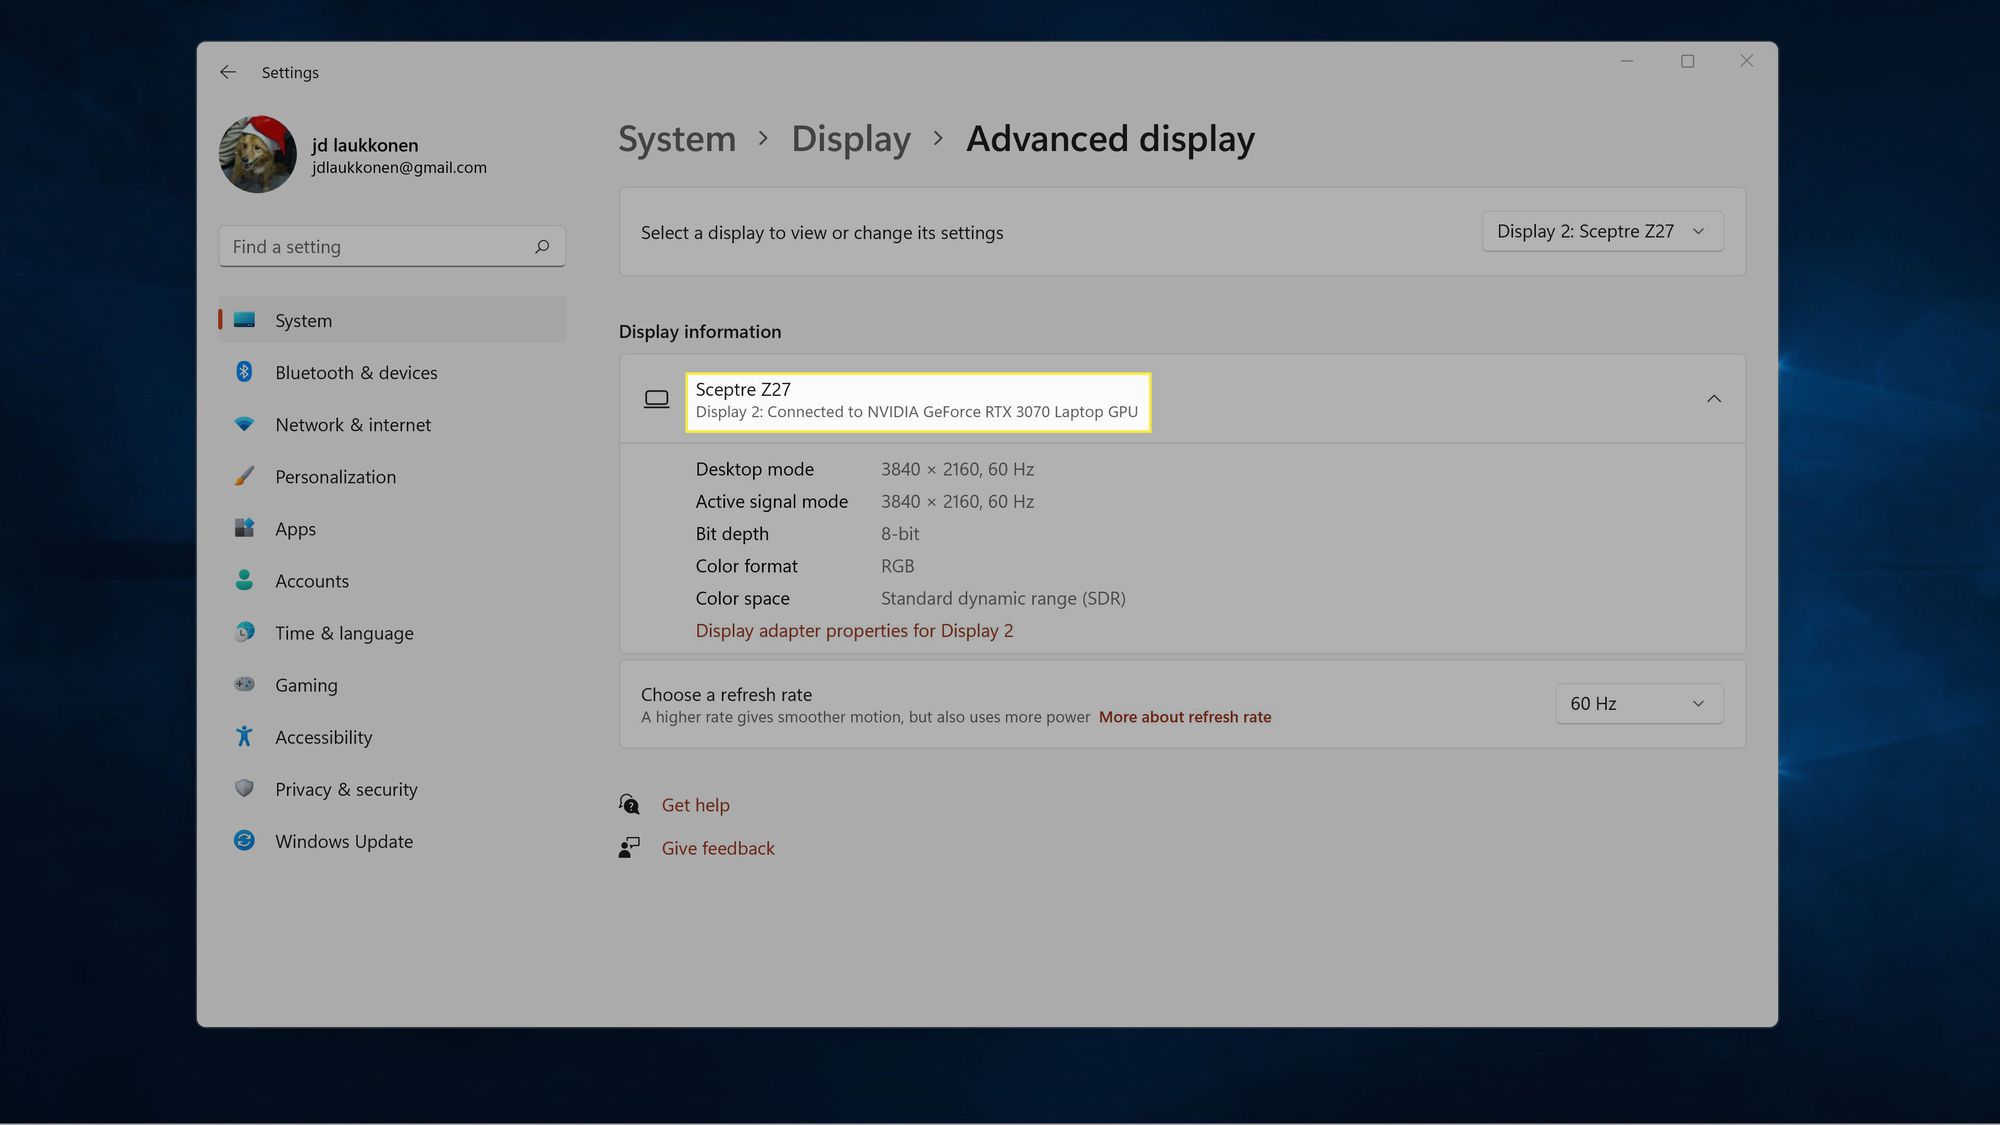
Task: Click the System monitor icon in sidebar
Action: click(244, 320)
